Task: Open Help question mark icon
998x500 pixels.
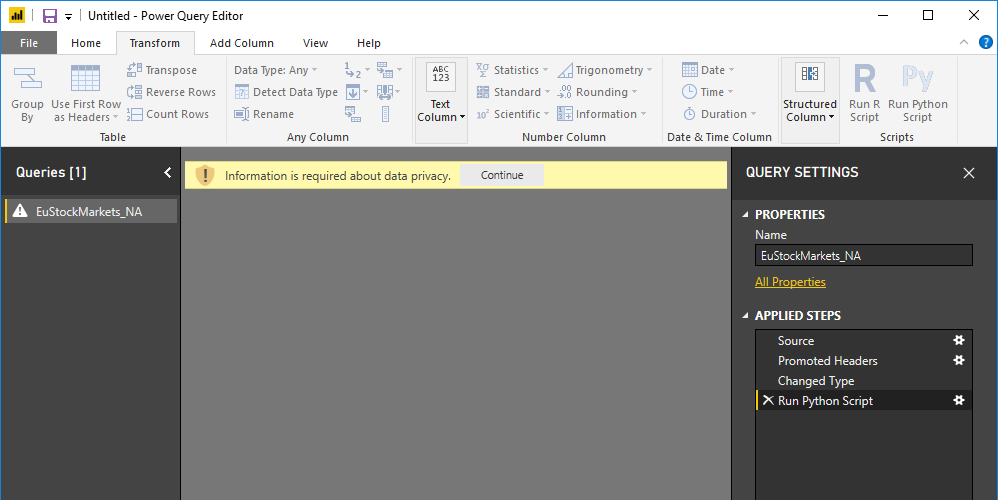Action: coord(985,43)
